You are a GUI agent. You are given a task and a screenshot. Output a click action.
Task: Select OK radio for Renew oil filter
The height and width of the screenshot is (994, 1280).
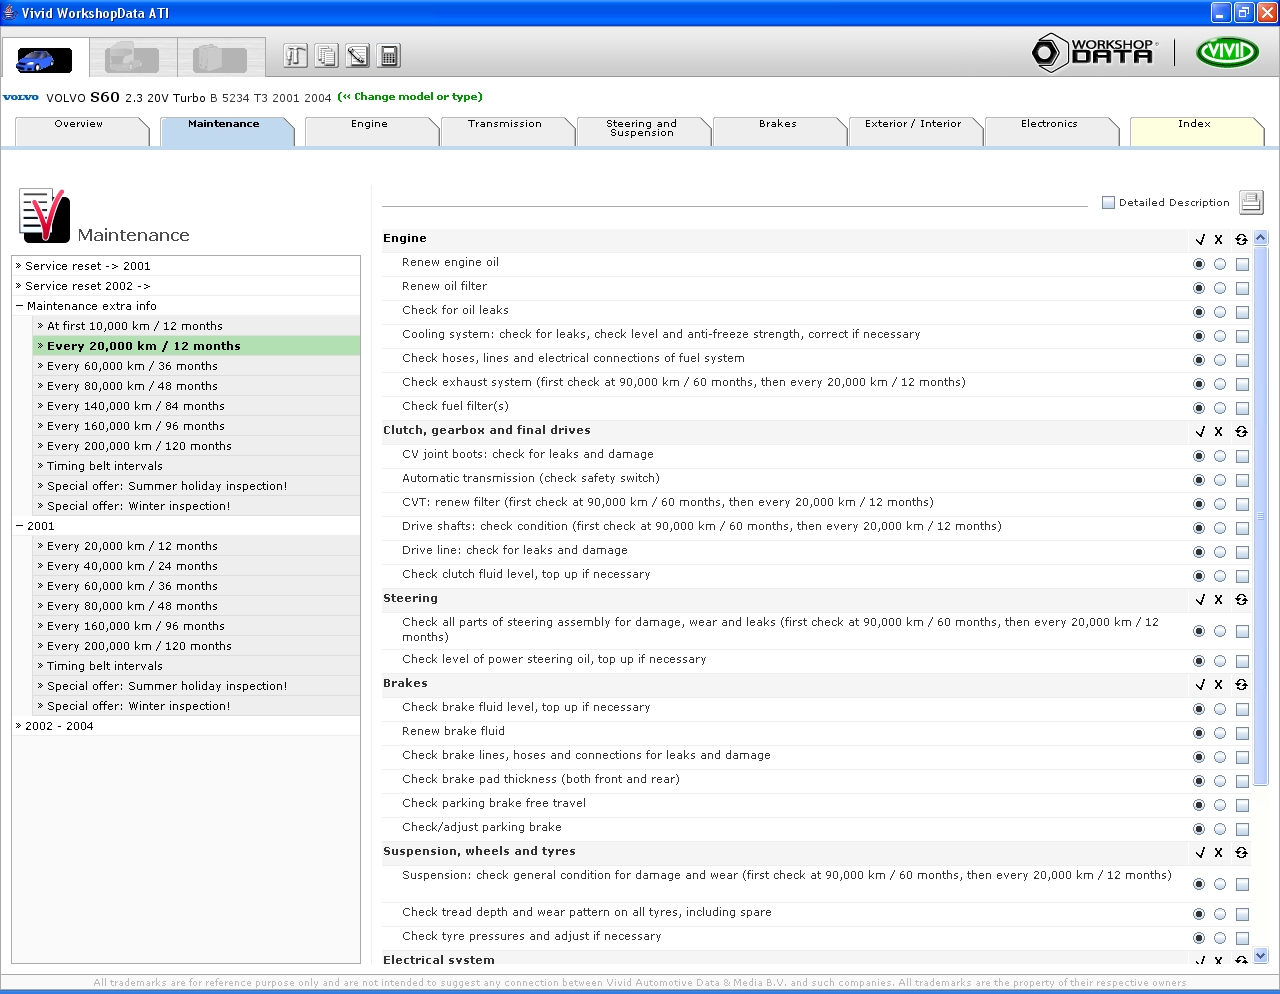tap(1199, 288)
